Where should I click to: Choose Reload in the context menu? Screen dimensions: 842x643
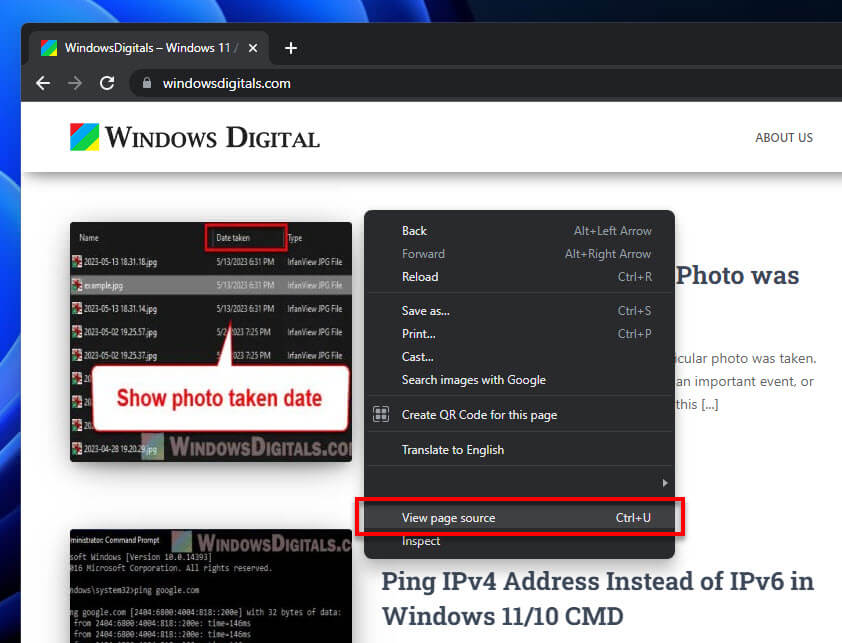coord(519,277)
